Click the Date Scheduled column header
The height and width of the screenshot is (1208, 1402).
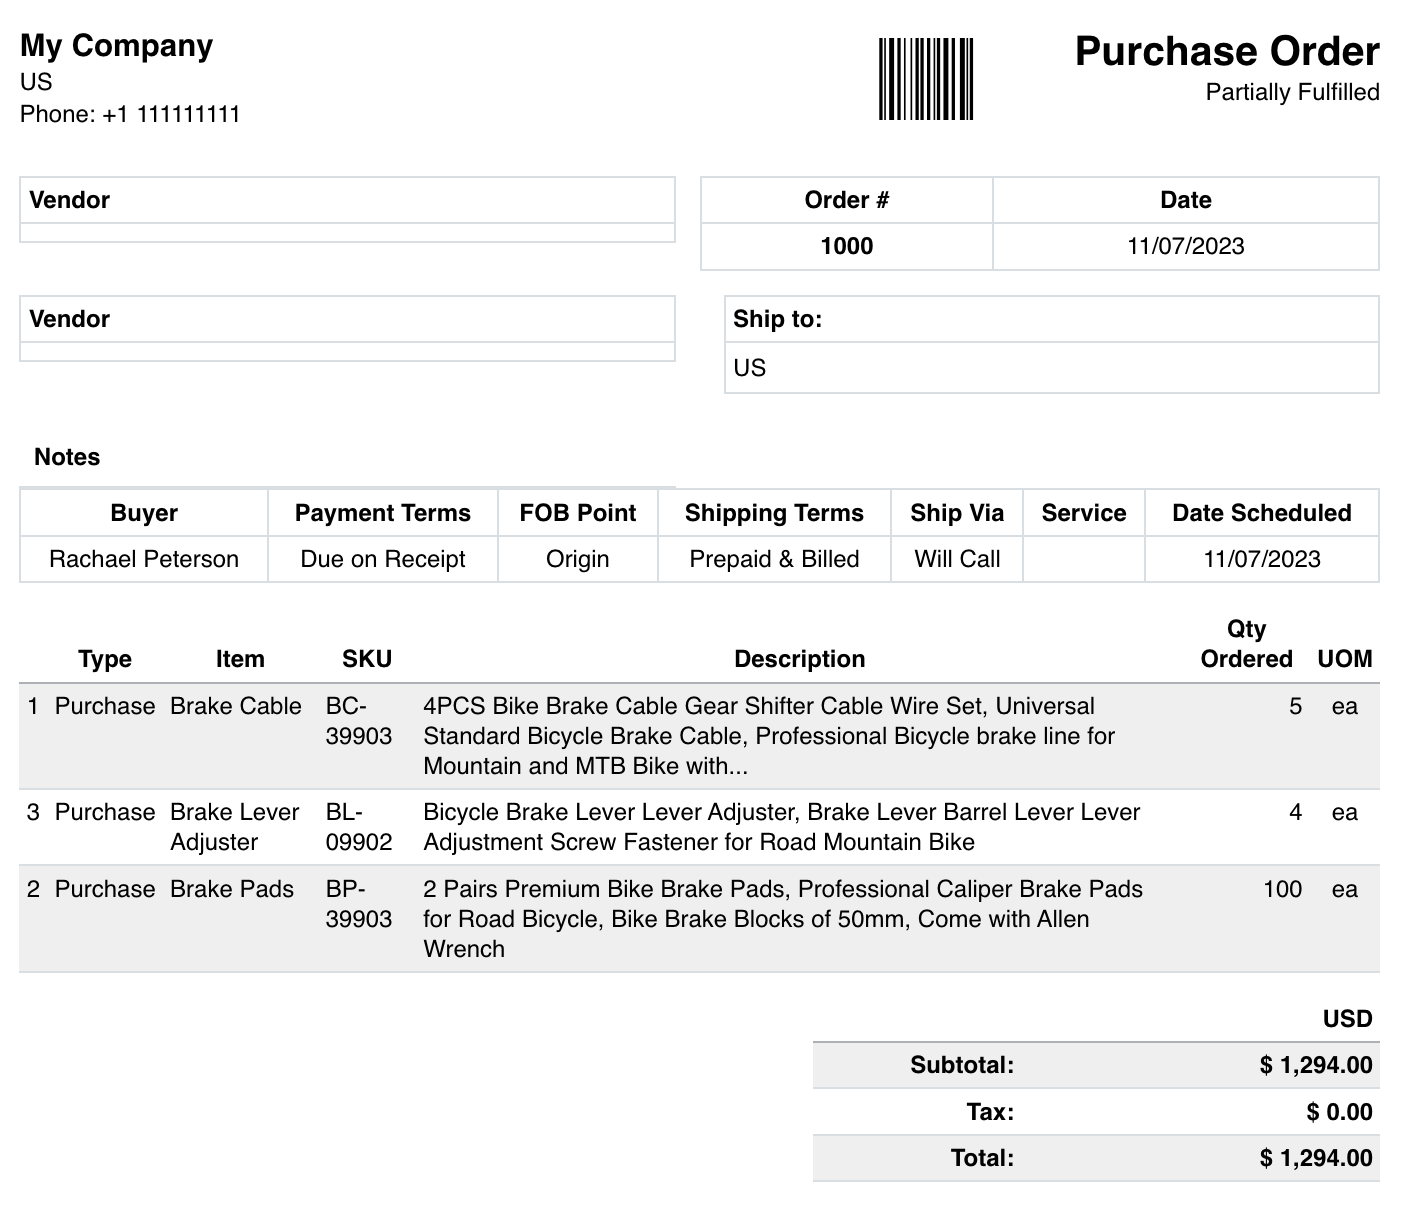[1261, 512]
